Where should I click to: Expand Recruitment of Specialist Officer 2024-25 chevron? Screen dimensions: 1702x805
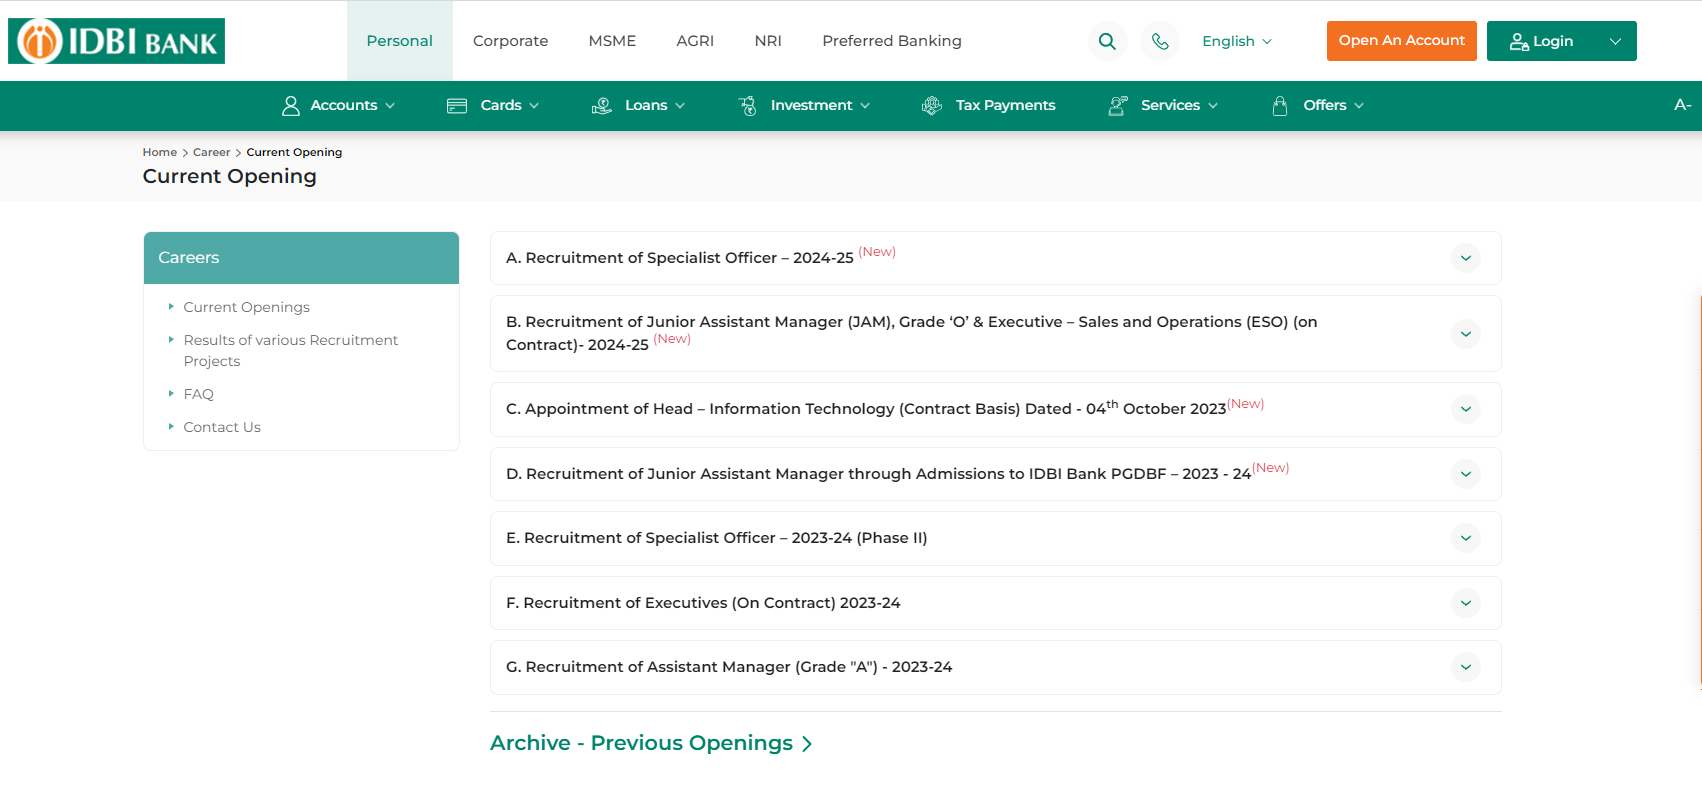1466,258
